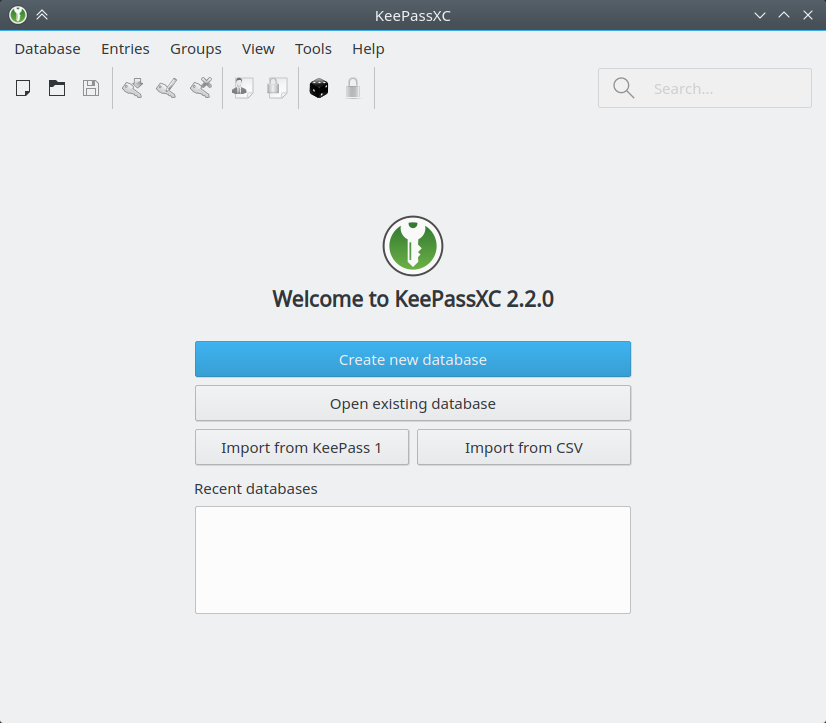The width and height of the screenshot is (826, 723).
Task: Click the Delete entry key icon
Action: [201, 88]
